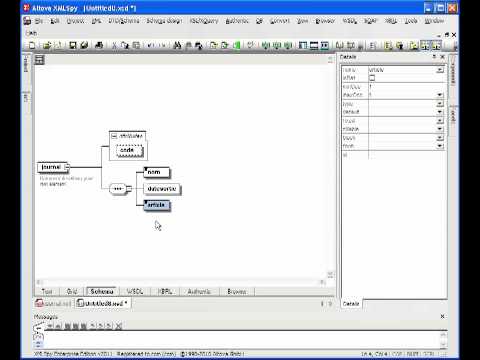Switch to the XBRL view tab
Image resolution: width=480 pixels, height=360 pixels.
[165, 292]
